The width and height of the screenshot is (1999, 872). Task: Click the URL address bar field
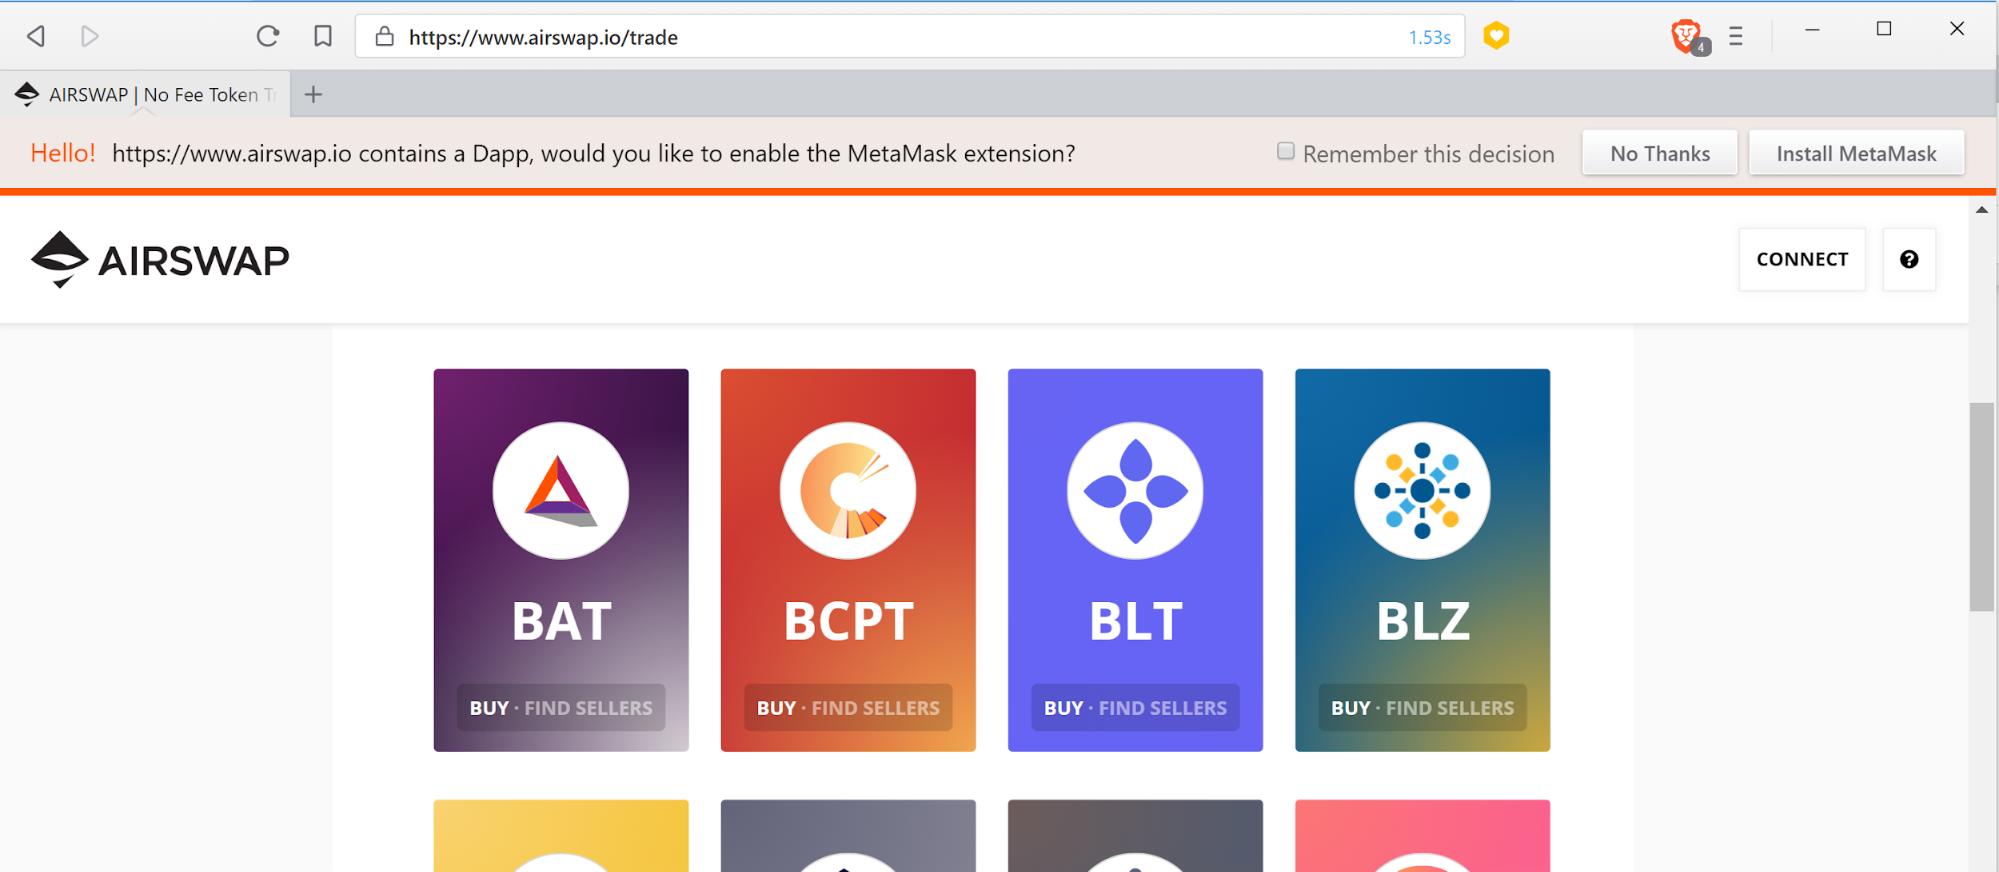pos(910,37)
